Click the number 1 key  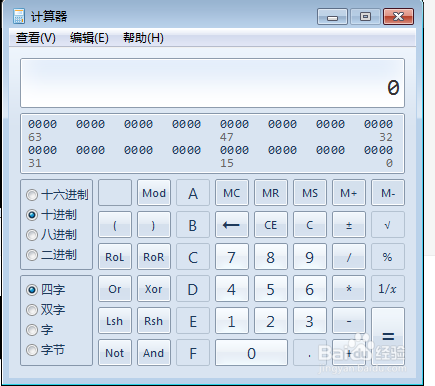point(232,321)
